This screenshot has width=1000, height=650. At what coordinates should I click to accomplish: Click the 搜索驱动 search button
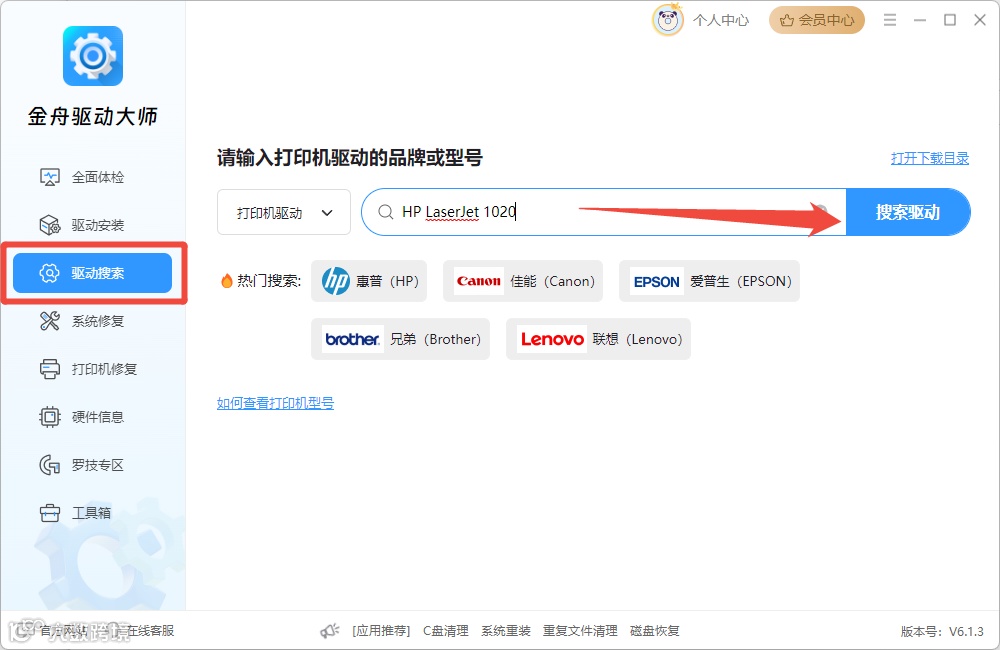[x=908, y=212]
